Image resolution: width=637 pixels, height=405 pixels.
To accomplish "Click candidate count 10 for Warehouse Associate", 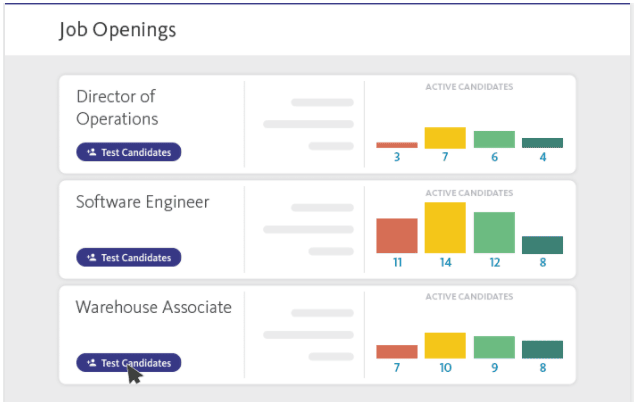I will point(445,368).
